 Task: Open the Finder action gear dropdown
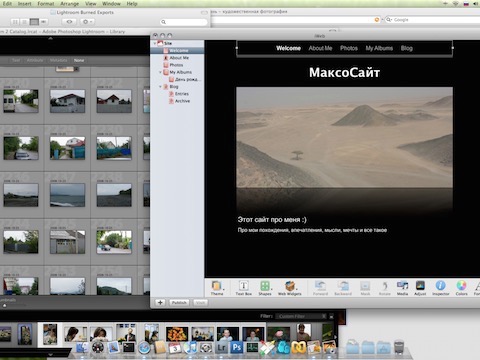87,22
